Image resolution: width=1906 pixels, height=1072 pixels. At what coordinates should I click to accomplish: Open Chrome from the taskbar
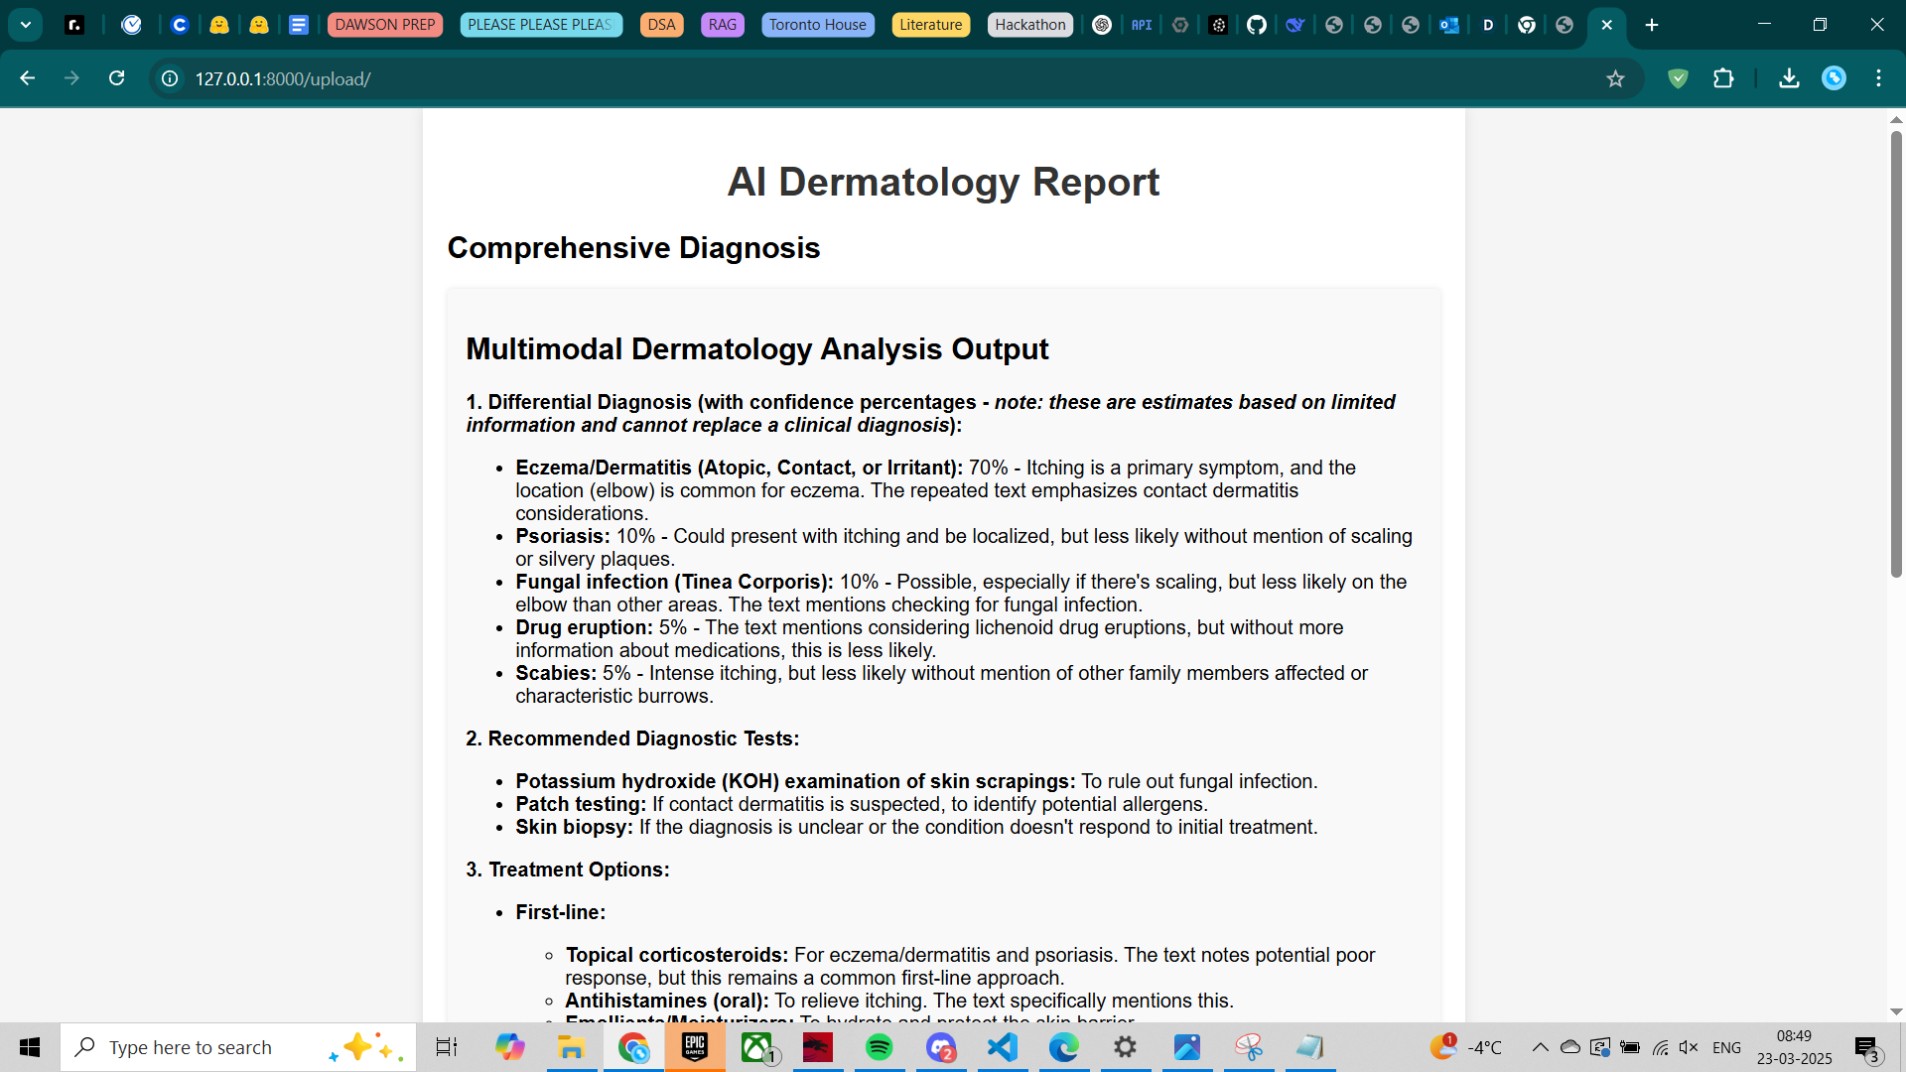click(x=633, y=1047)
